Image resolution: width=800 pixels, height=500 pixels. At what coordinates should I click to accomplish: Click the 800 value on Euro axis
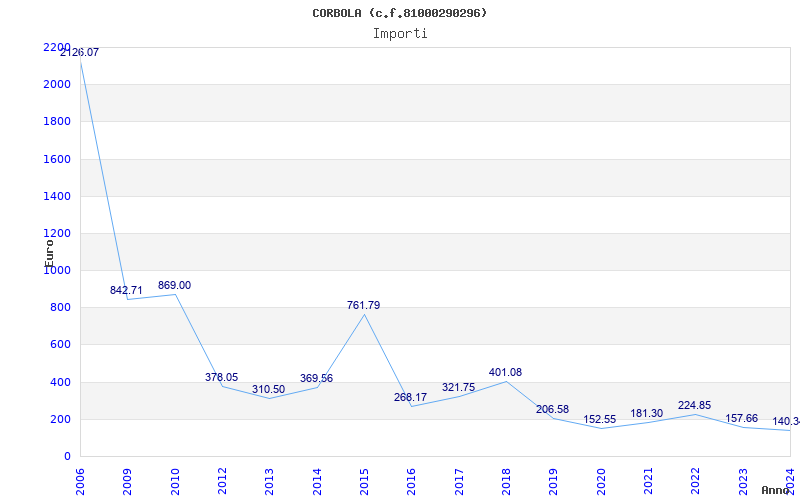60,308
